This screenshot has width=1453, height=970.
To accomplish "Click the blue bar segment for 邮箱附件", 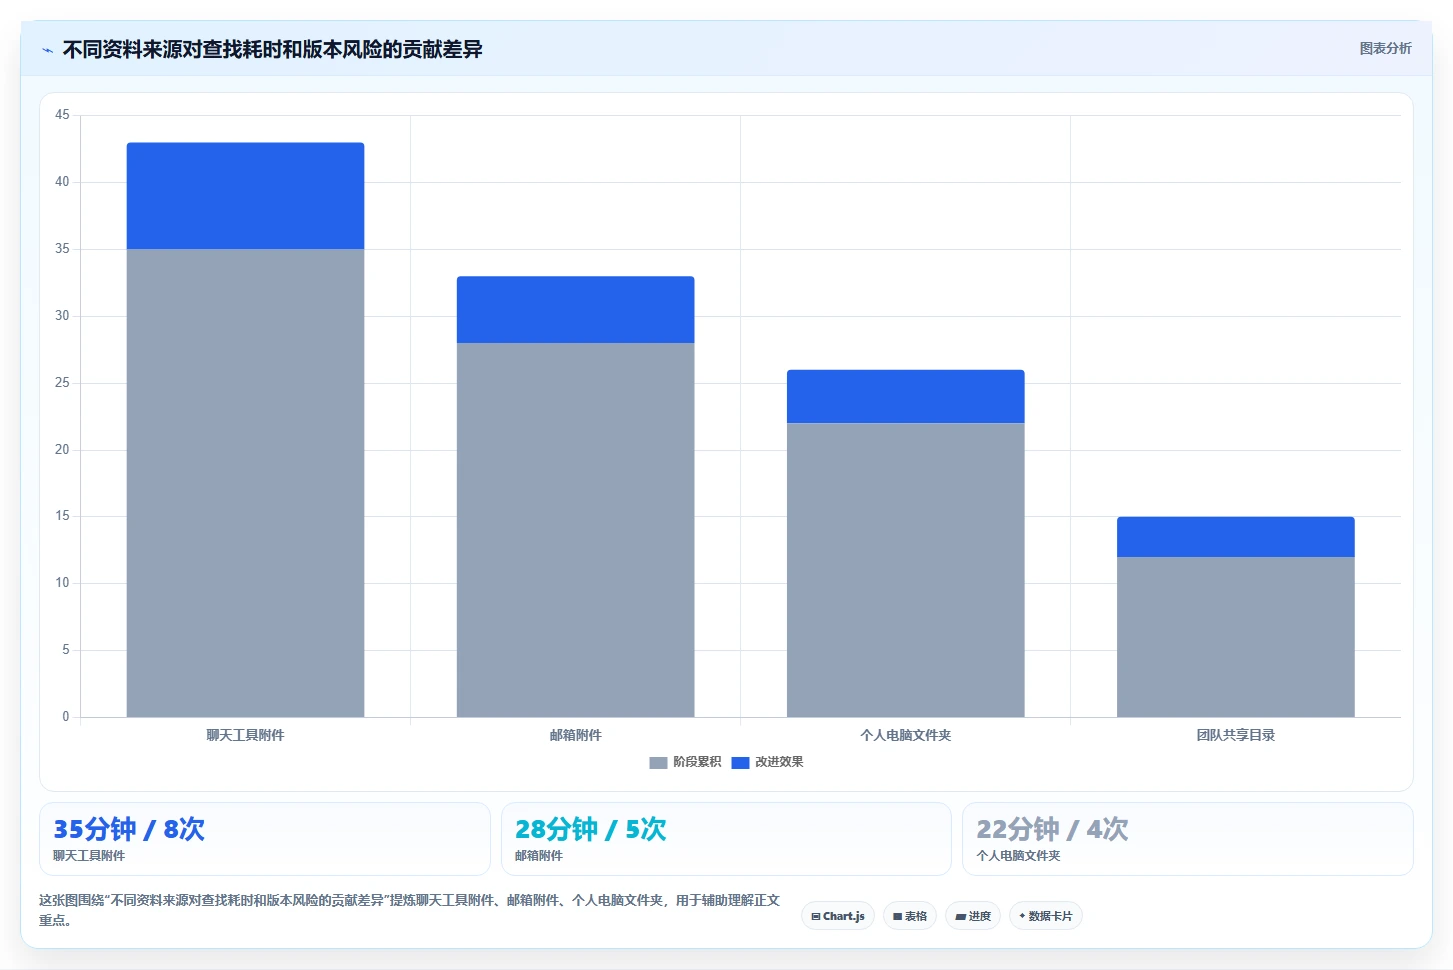I will [x=575, y=310].
